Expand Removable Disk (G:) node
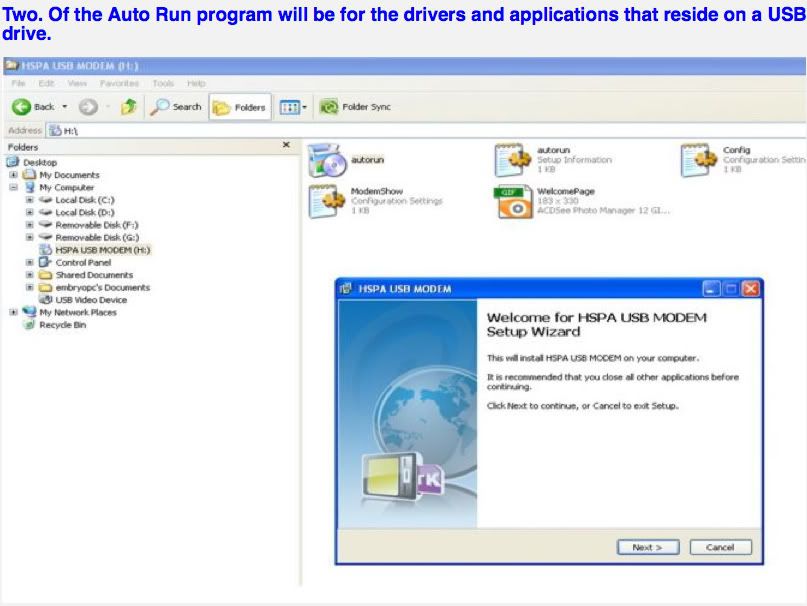This screenshot has width=807, height=606. [29, 237]
